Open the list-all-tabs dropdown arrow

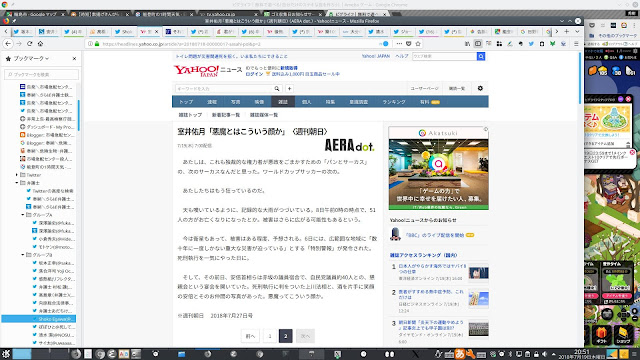[x=577, y=31]
